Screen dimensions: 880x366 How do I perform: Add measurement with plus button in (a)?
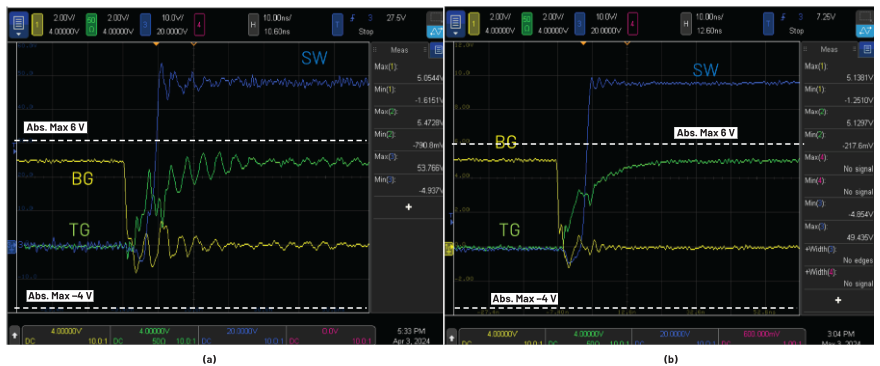point(408,207)
